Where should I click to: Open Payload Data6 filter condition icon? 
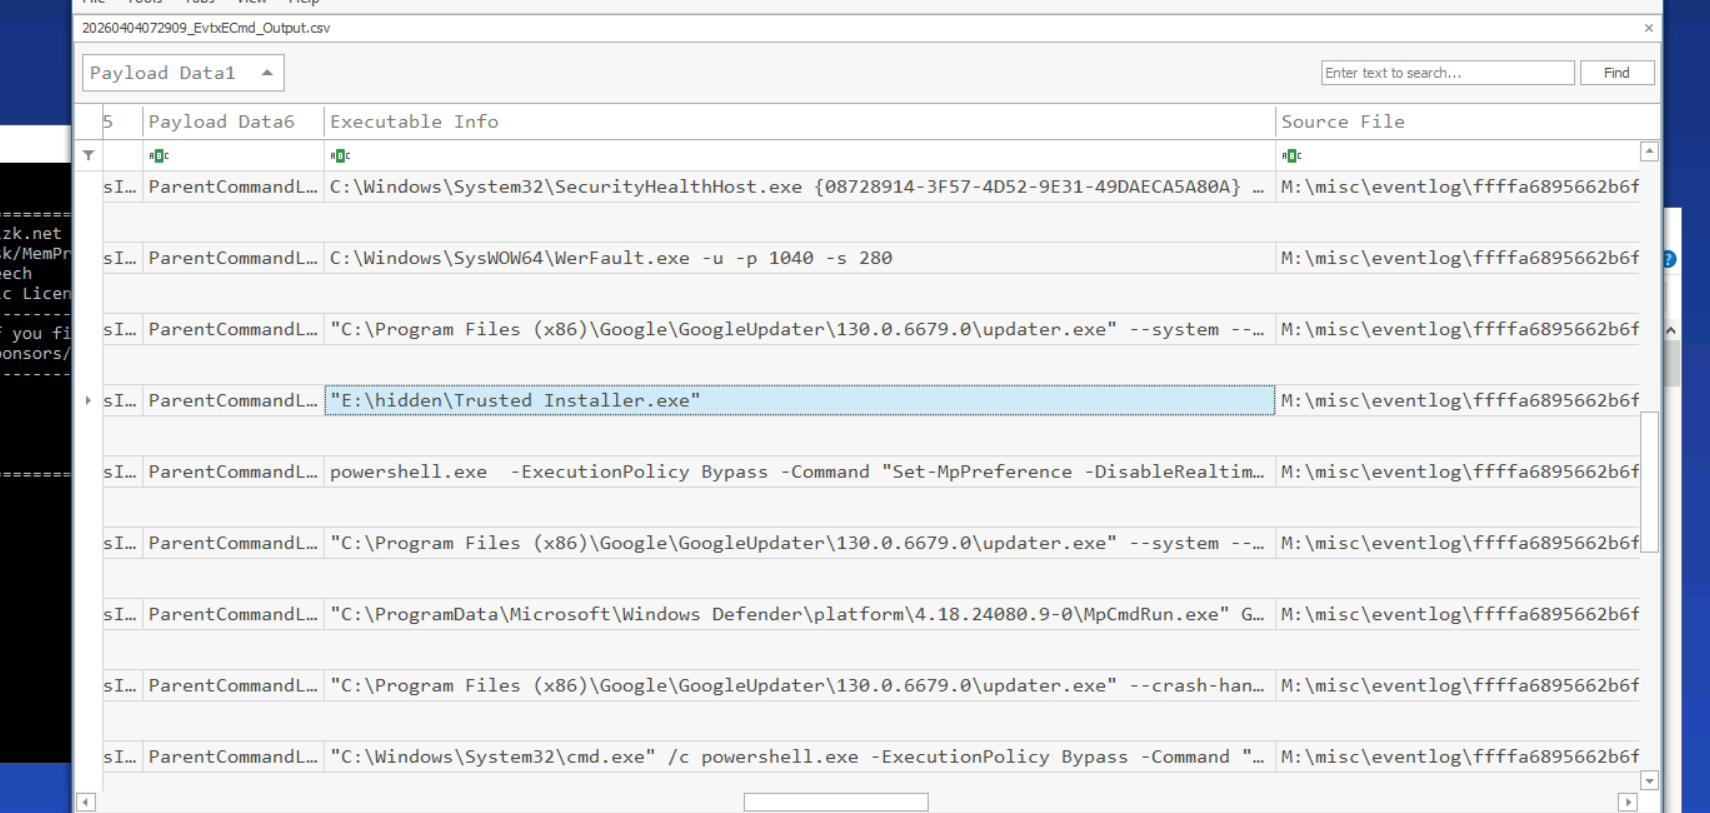(x=159, y=156)
